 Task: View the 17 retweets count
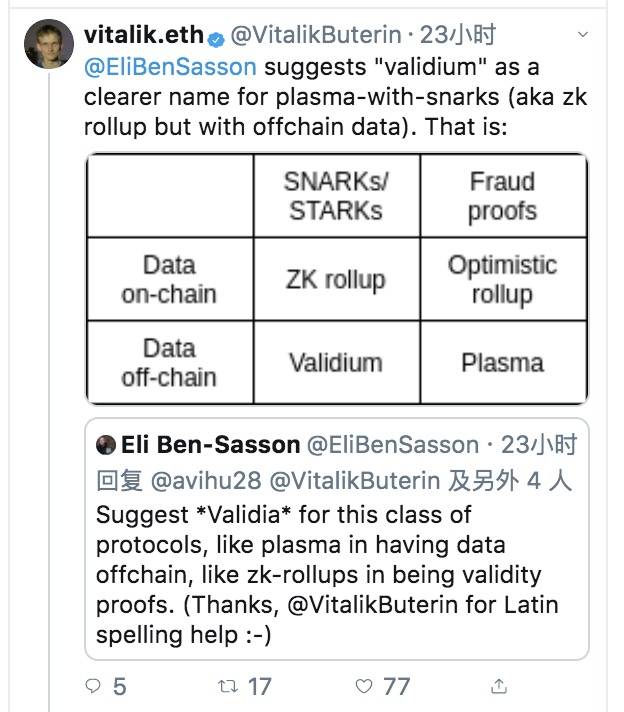(x=260, y=686)
